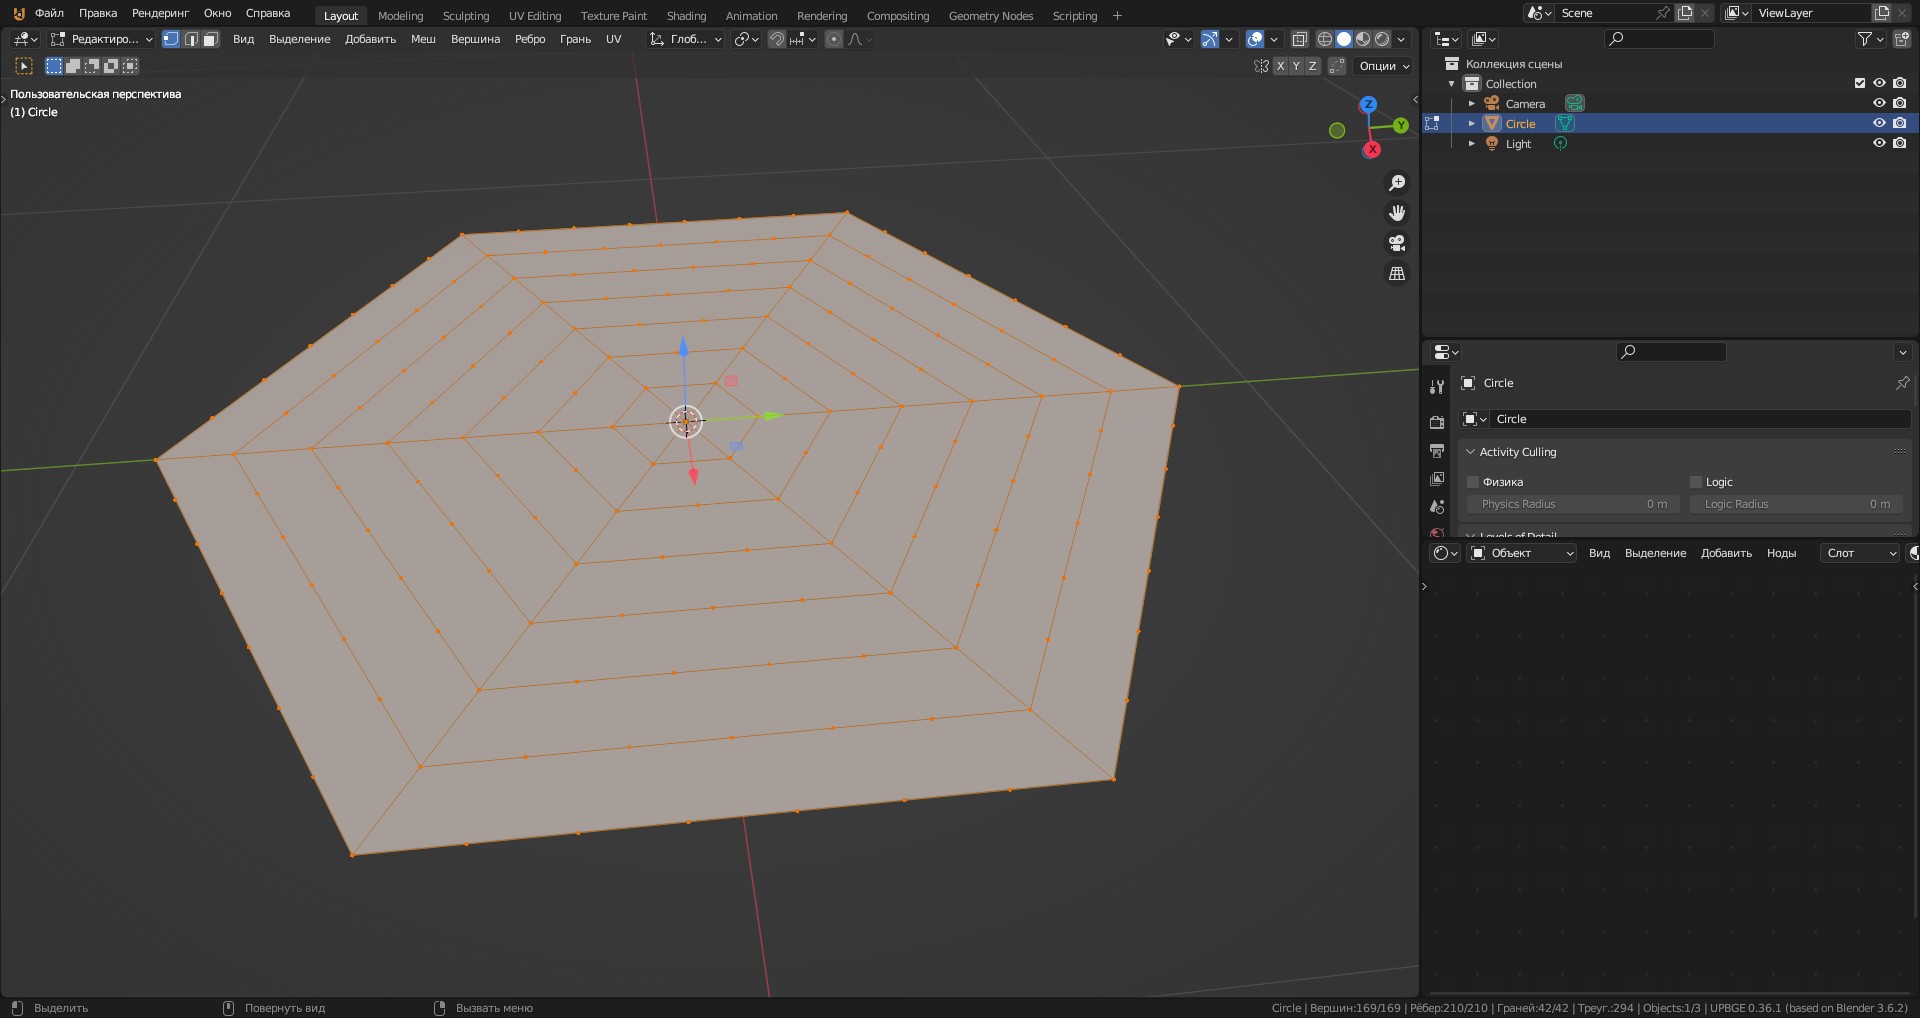This screenshot has height=1018, width=1920.
Task: Enable the Logic checkbox
Action: pyautogui.click(x=1696, y=482)
